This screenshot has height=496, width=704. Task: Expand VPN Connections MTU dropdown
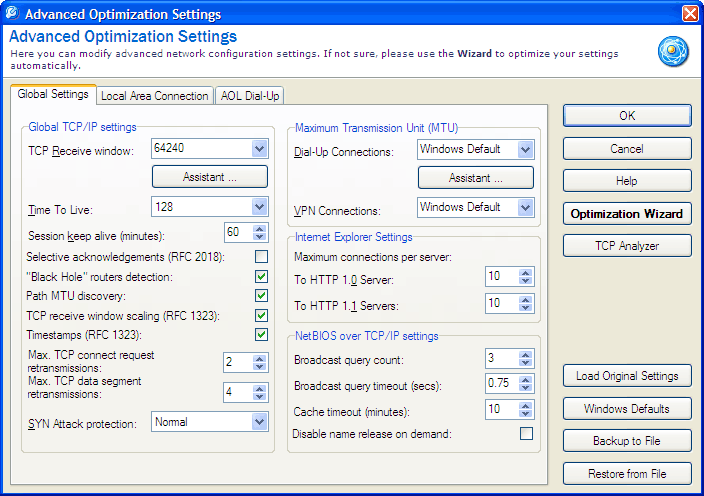point(525,208)
